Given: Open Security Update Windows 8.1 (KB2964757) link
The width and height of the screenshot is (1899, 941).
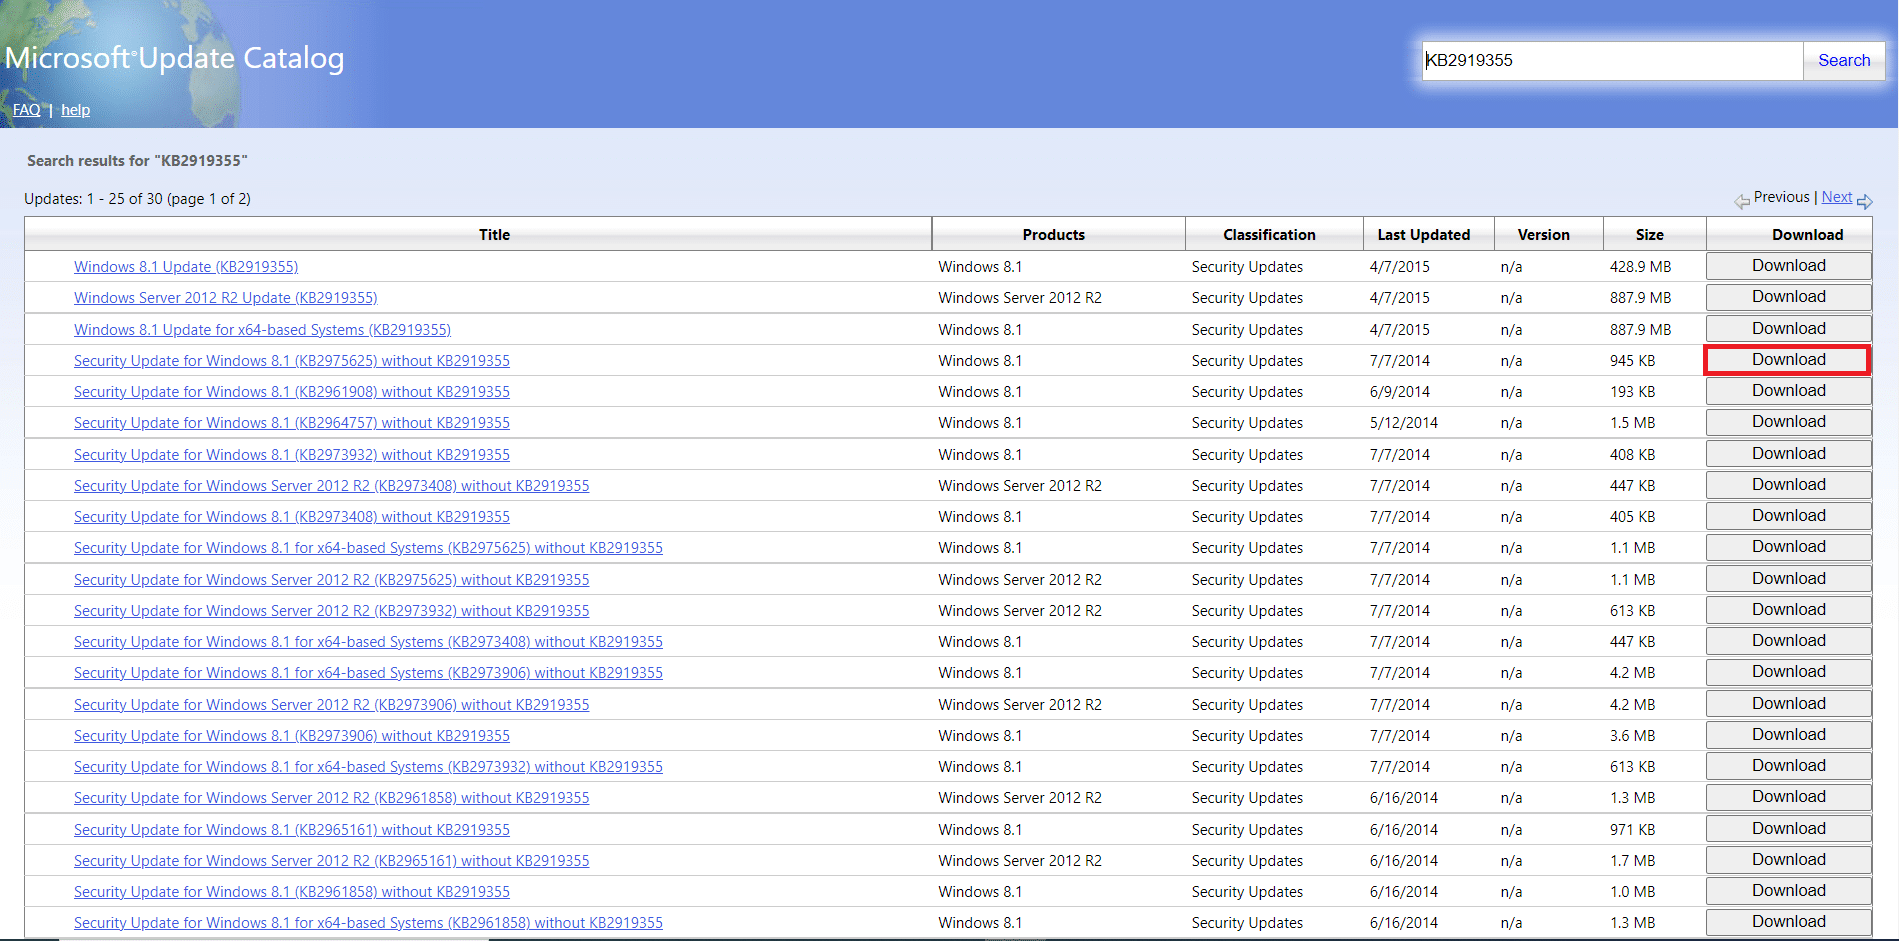Looking at the screenshot, I should (x=292, y=423).
